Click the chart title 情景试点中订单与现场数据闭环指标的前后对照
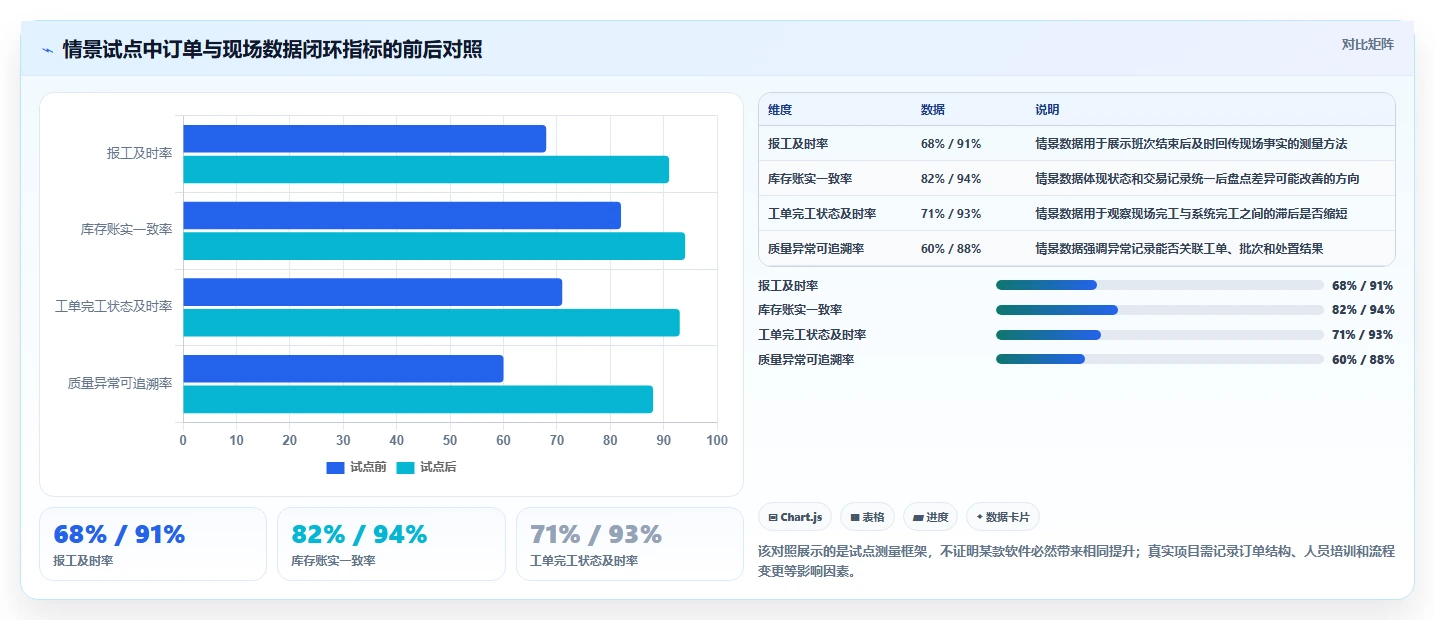The image size is (1435, 620). [x=272, y=50]
